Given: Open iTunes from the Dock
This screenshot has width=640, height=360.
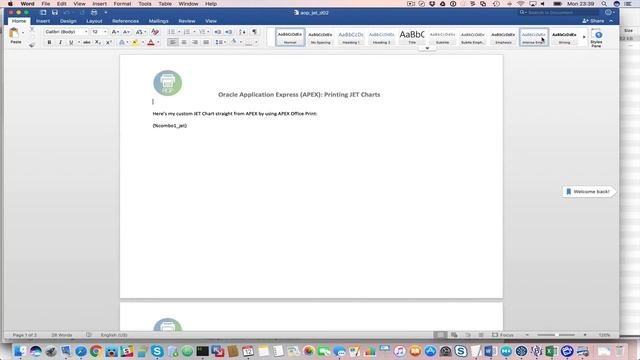Looking at the screenshot, I should (400, 351).
